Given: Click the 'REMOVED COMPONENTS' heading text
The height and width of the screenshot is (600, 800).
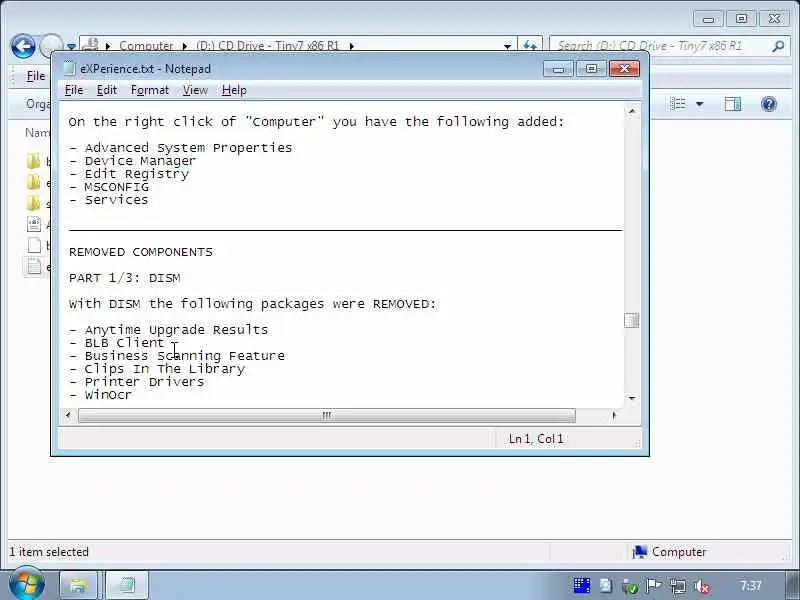Looking at the screenshot, I should (x=141, y=252).
